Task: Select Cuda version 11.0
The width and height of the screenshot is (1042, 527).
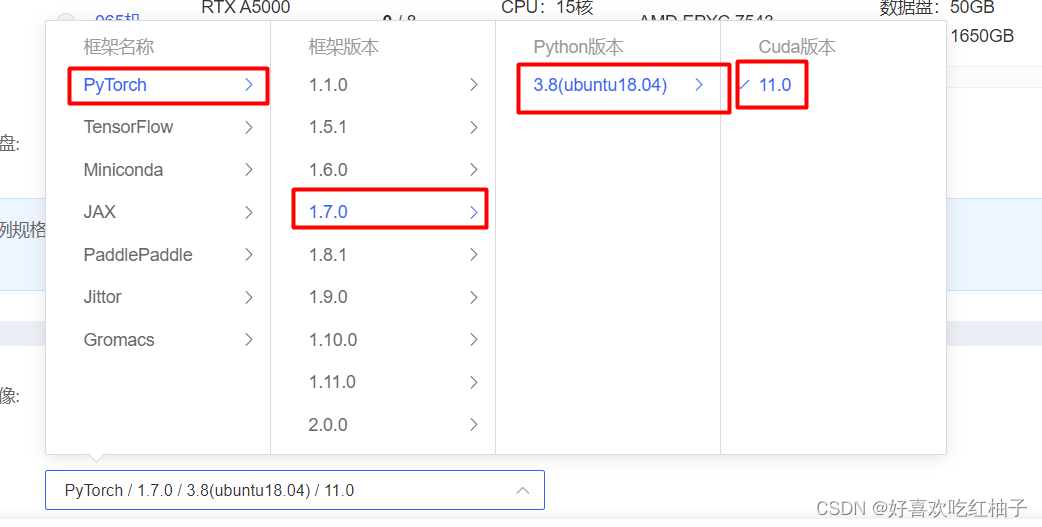Action: coord(833,85)
